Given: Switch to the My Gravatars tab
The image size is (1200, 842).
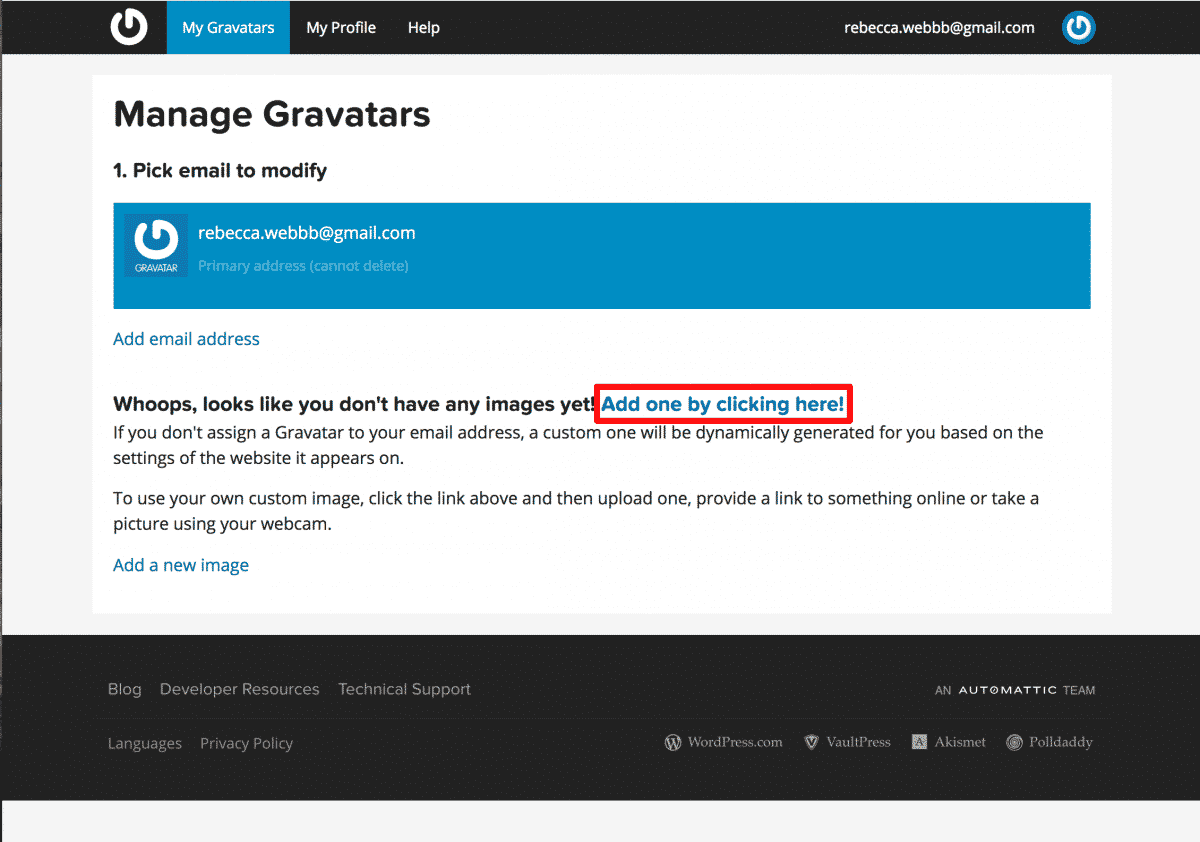Looking at the screenshot, I should pyautogui.click(x=227, y=27).
